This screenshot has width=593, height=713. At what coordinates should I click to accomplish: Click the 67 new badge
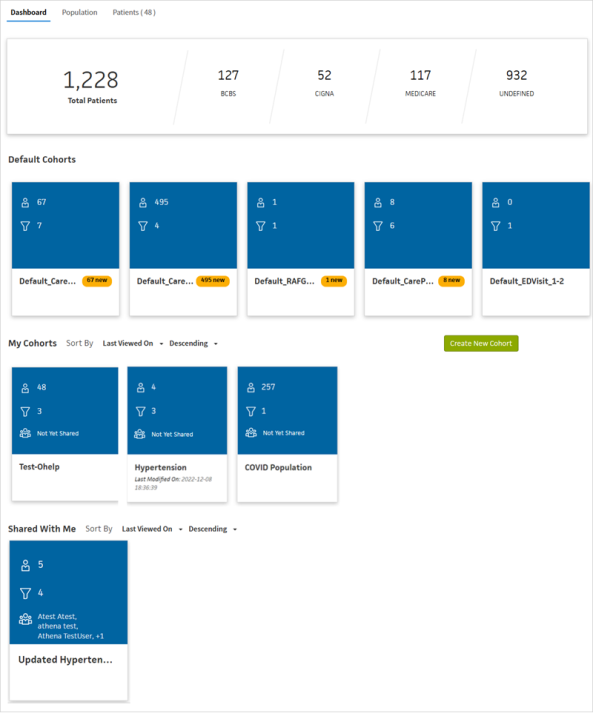tap(97, 281)
